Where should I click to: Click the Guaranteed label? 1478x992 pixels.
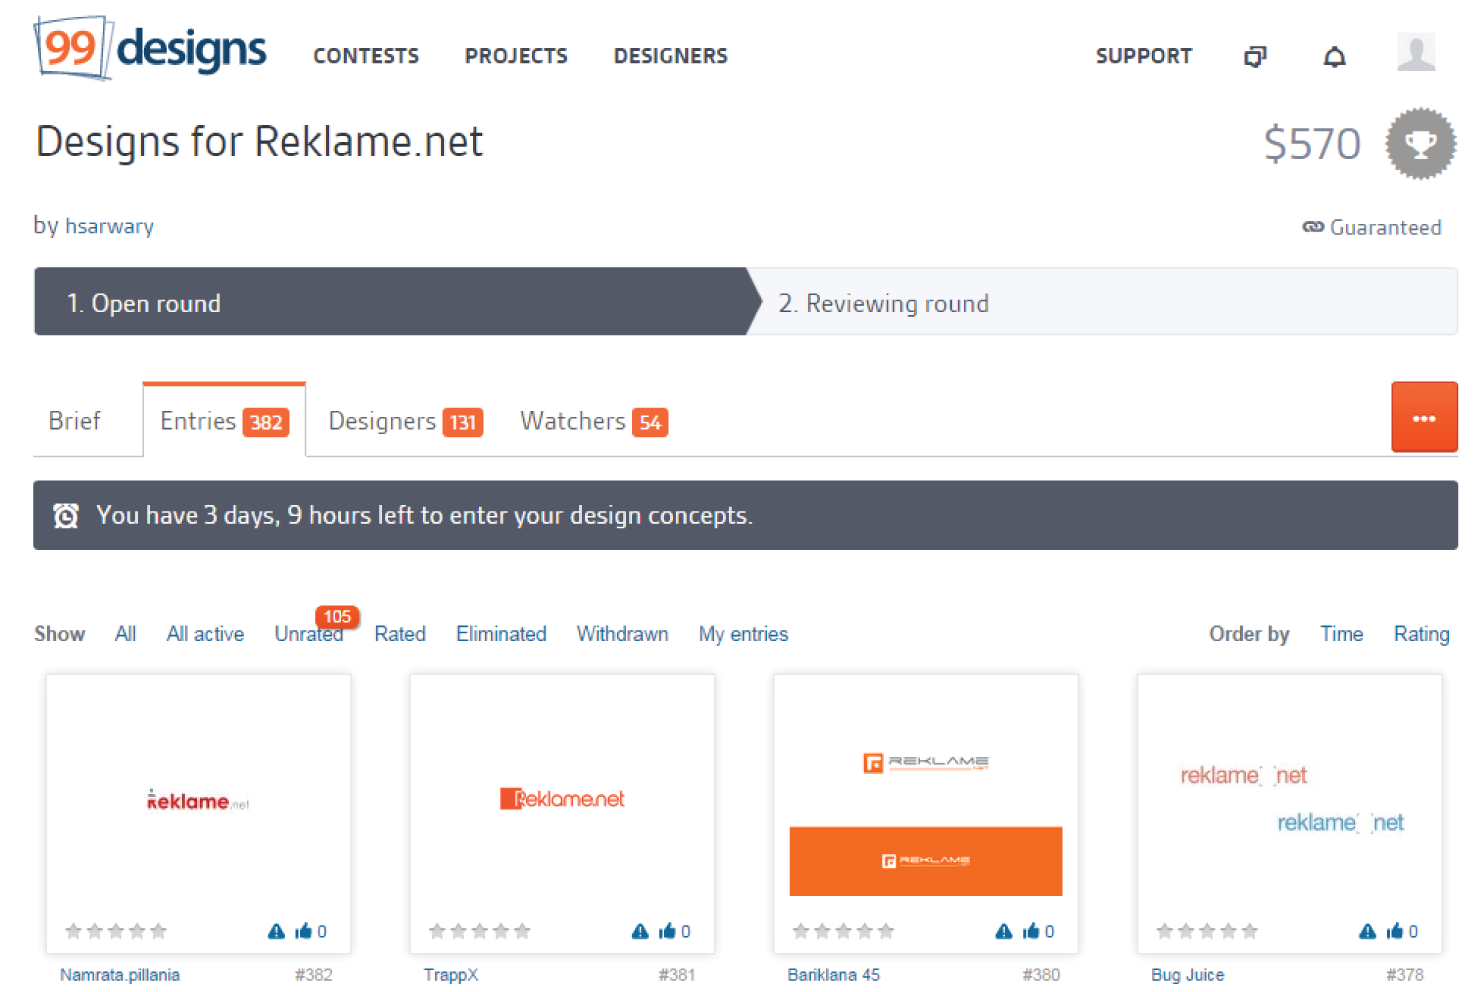point(1386,227)
